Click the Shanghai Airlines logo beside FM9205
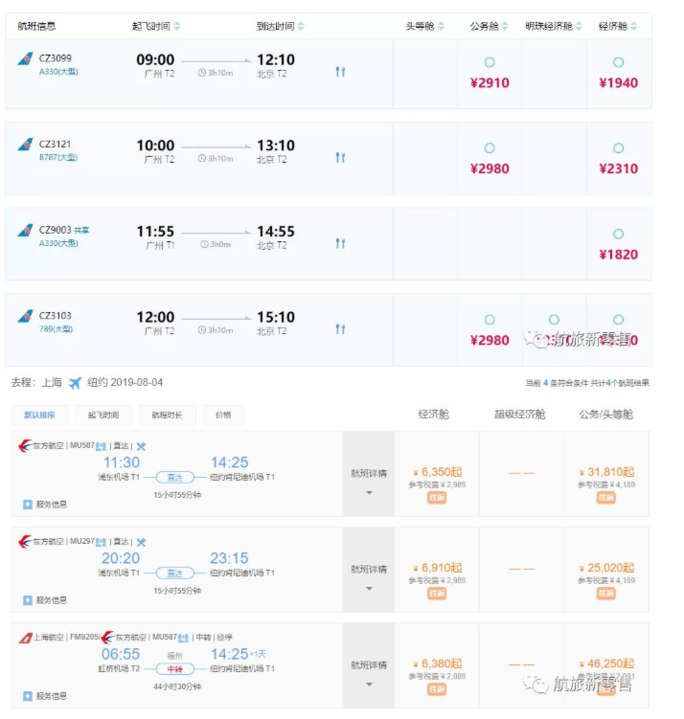 25,637
